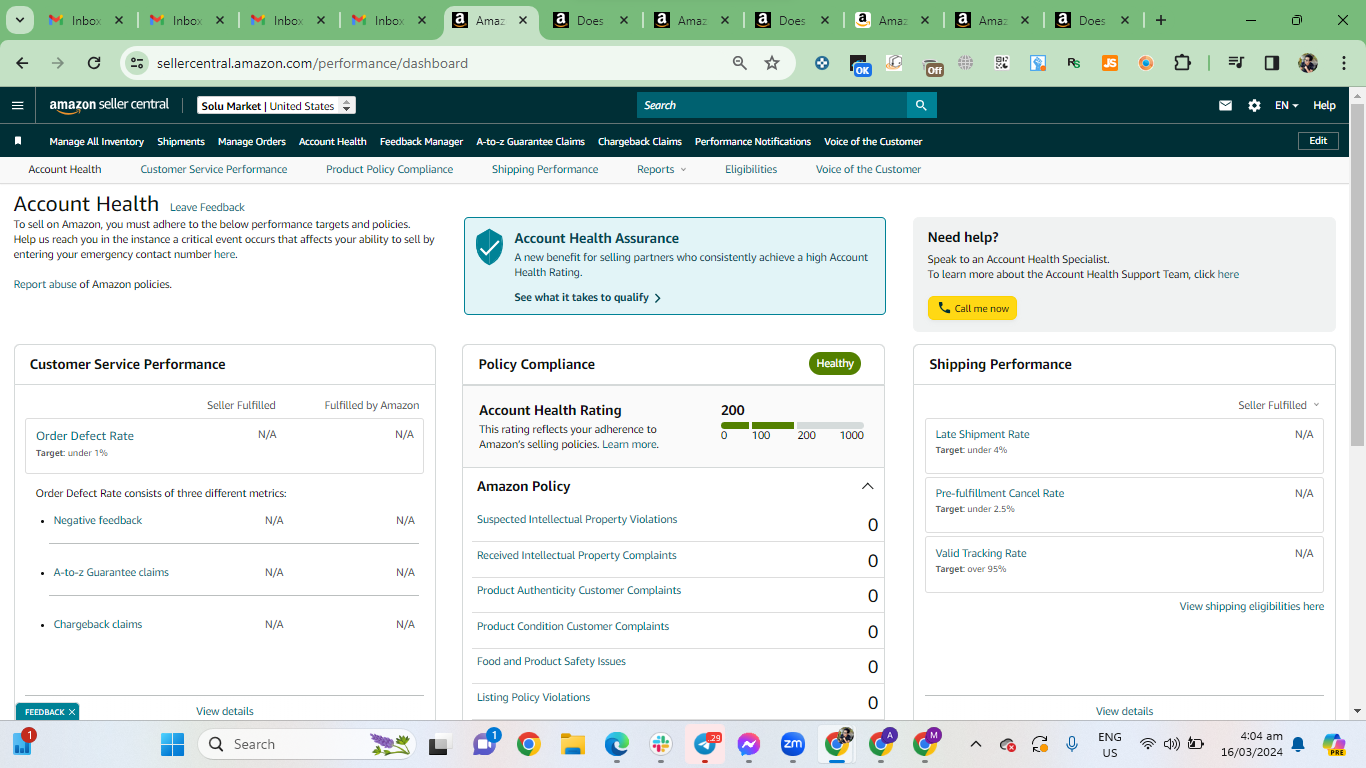Open the Leave Feedback link

(207, 207)
